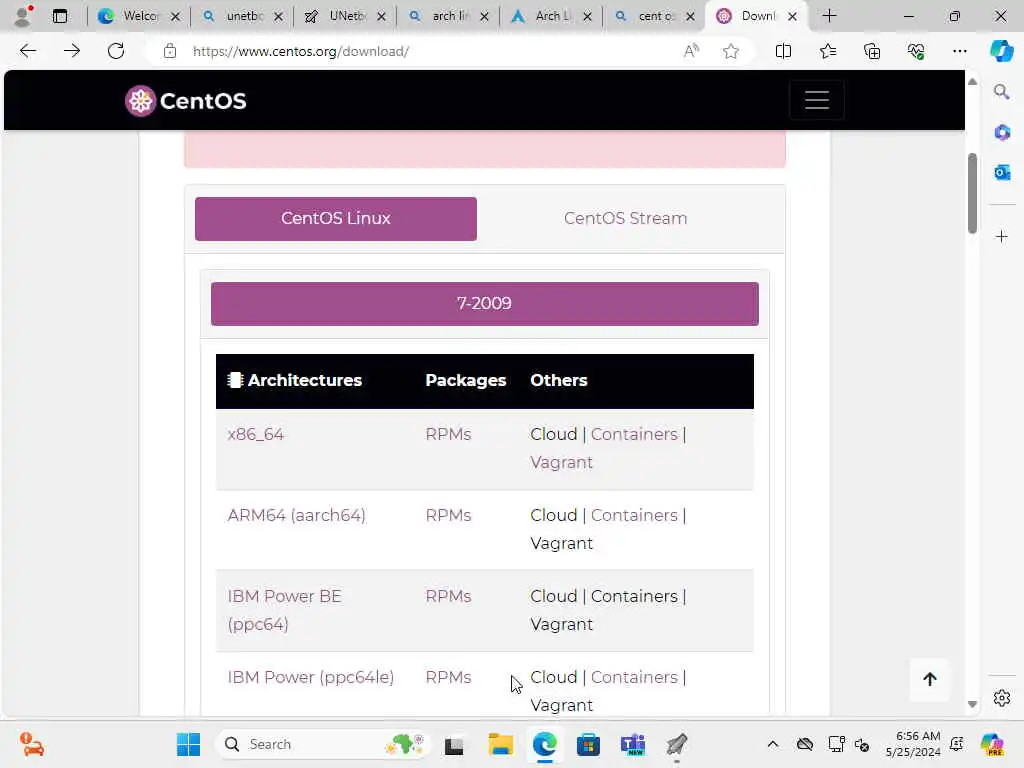Open Microsoft 365 sidebar app
The image size is (1024, 768).
1002,133
